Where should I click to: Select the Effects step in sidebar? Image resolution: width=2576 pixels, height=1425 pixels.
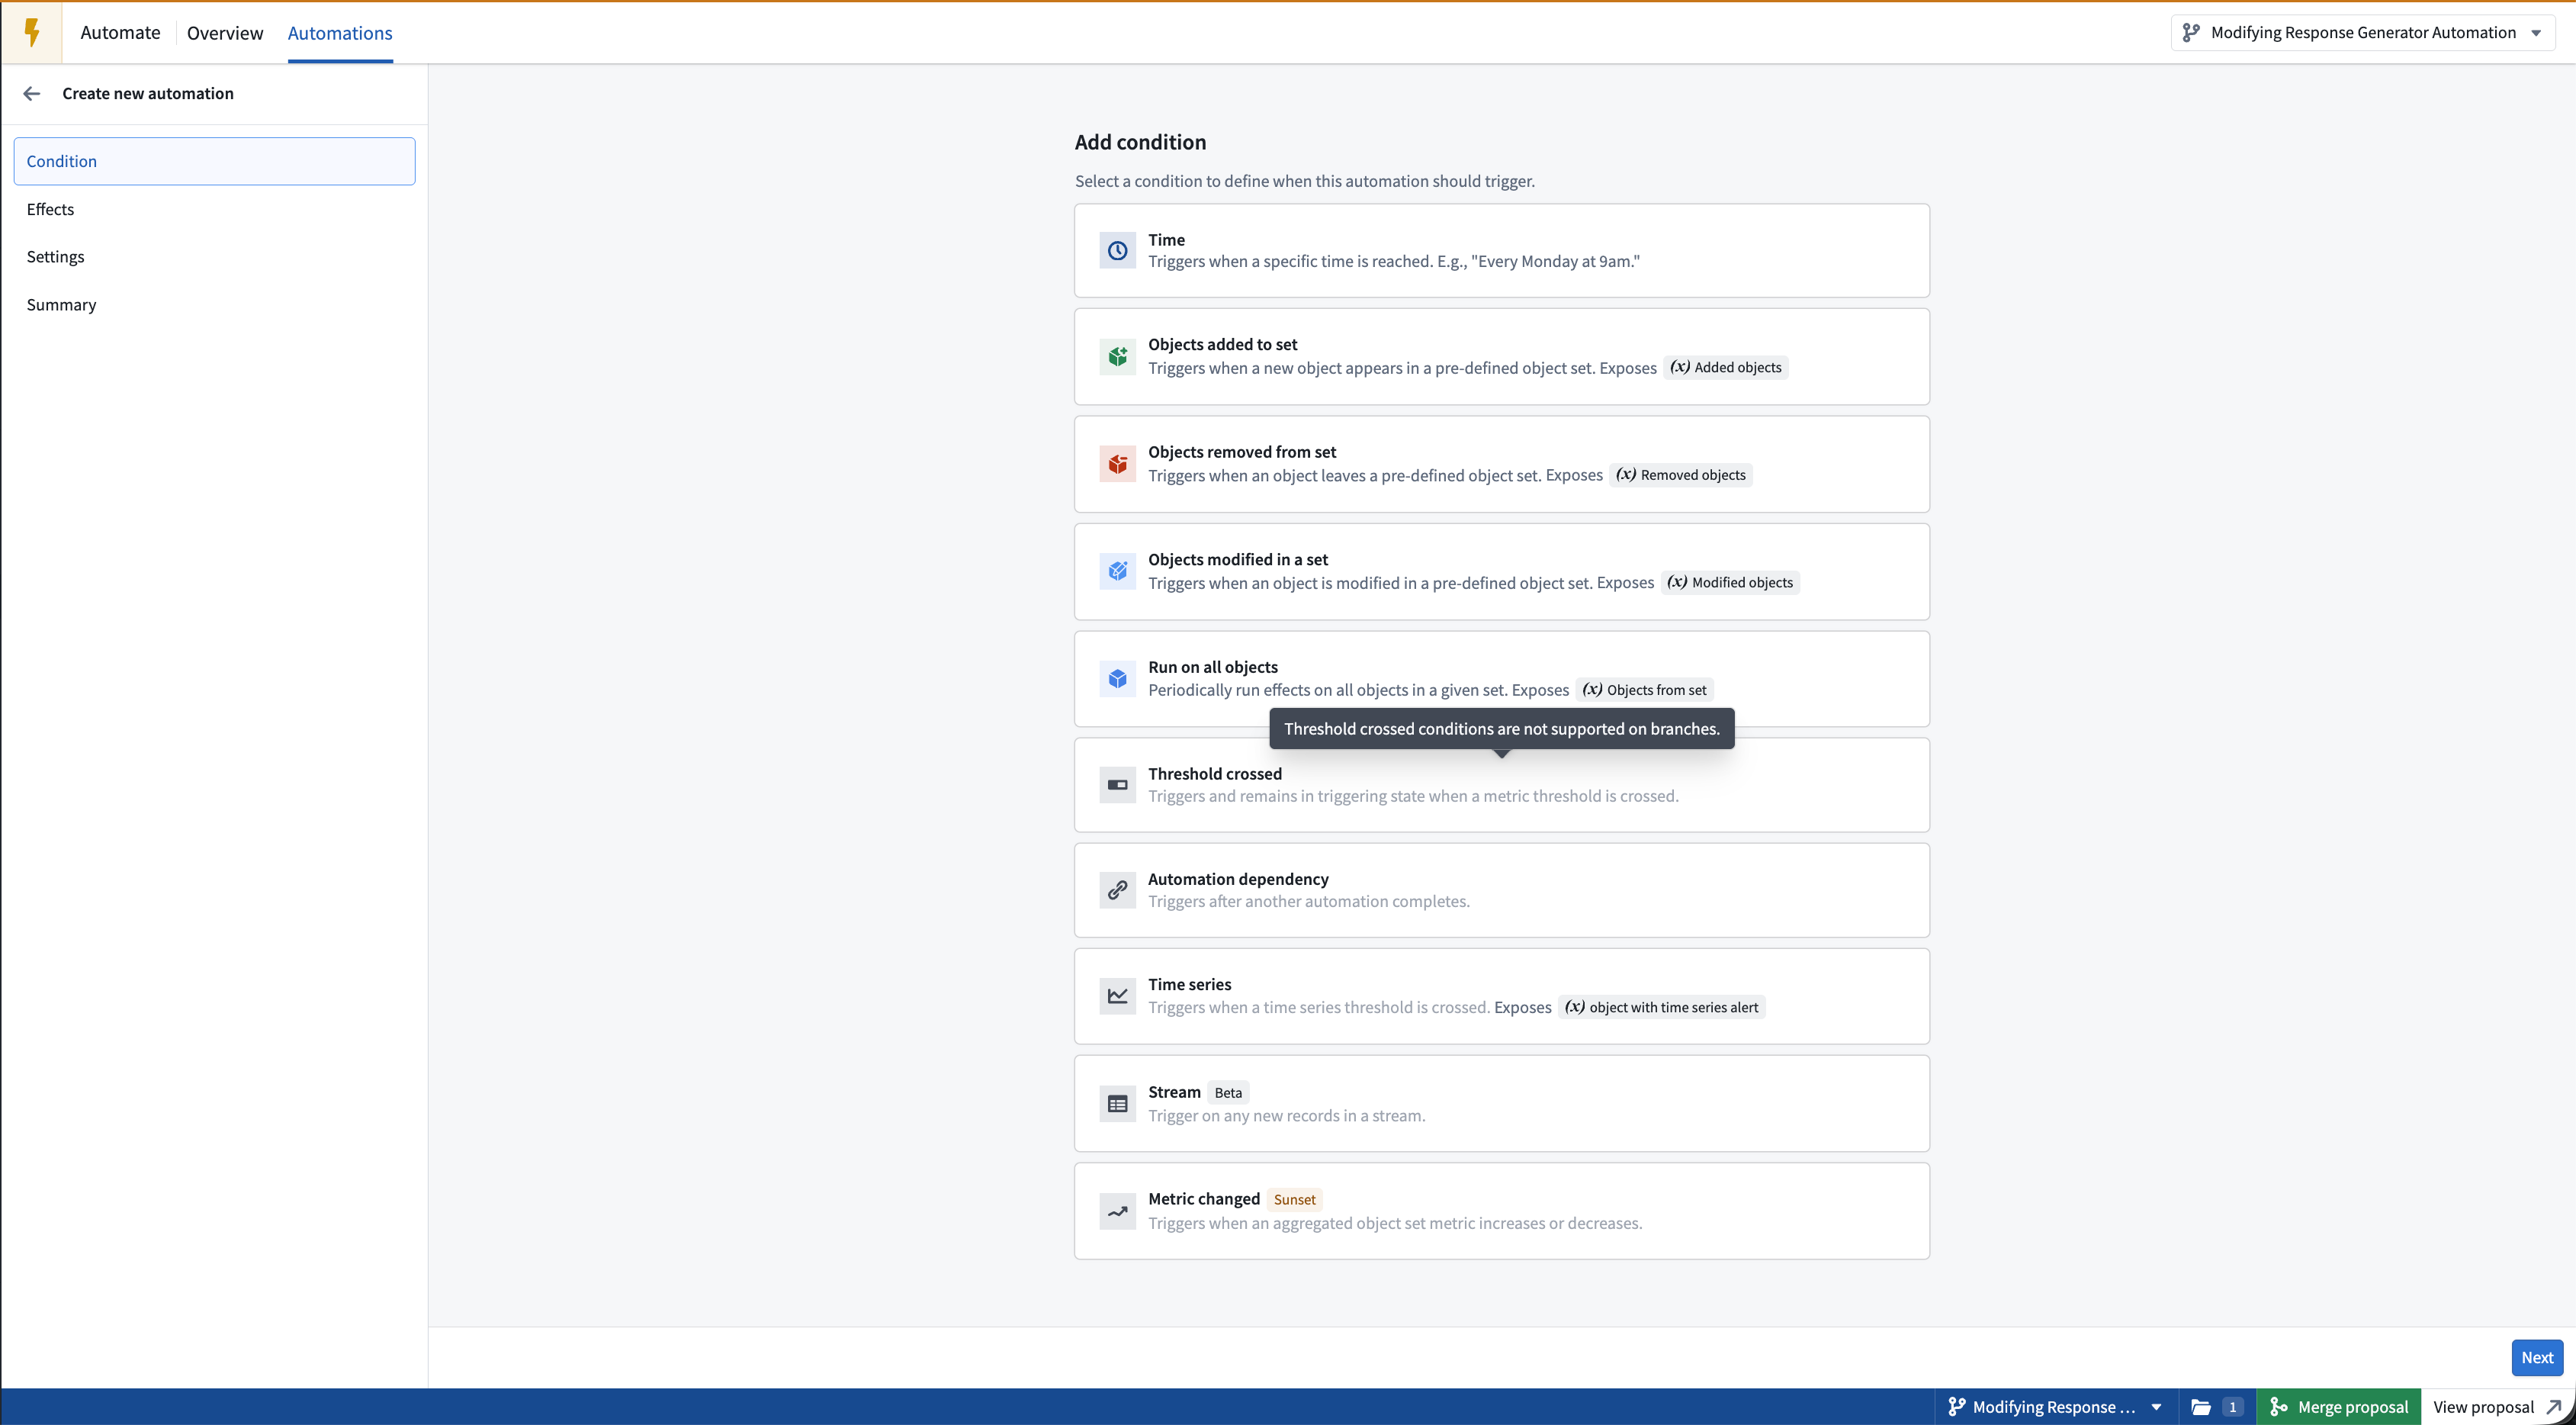tap(214, 209)
